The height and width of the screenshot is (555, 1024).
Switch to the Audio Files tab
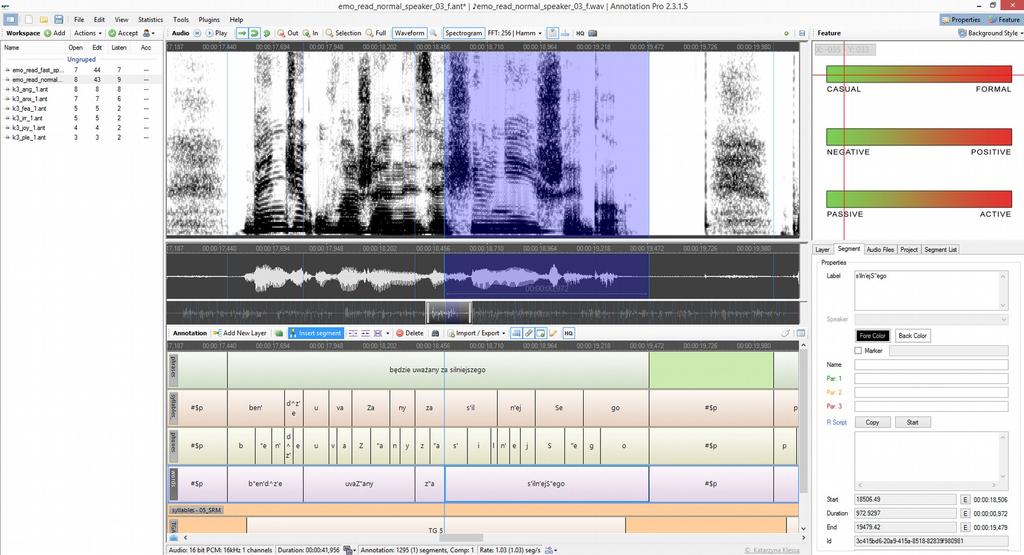coord(880,249)
